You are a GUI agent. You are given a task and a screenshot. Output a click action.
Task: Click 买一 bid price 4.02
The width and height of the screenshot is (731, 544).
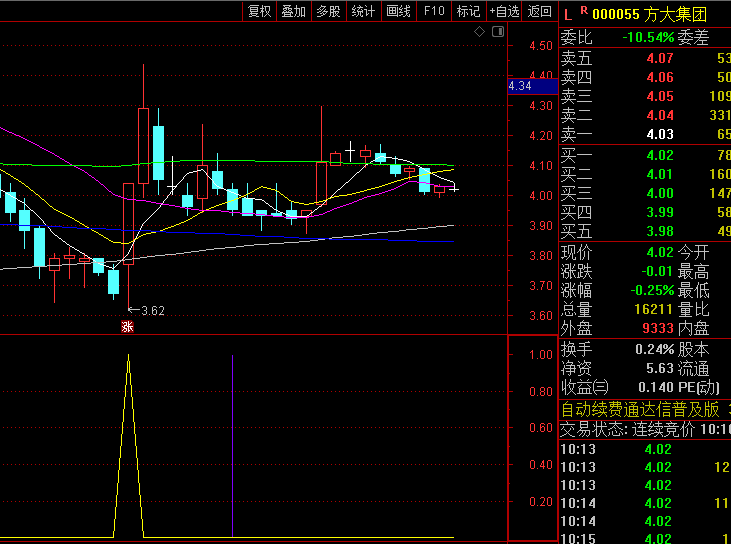pos(660,155)
